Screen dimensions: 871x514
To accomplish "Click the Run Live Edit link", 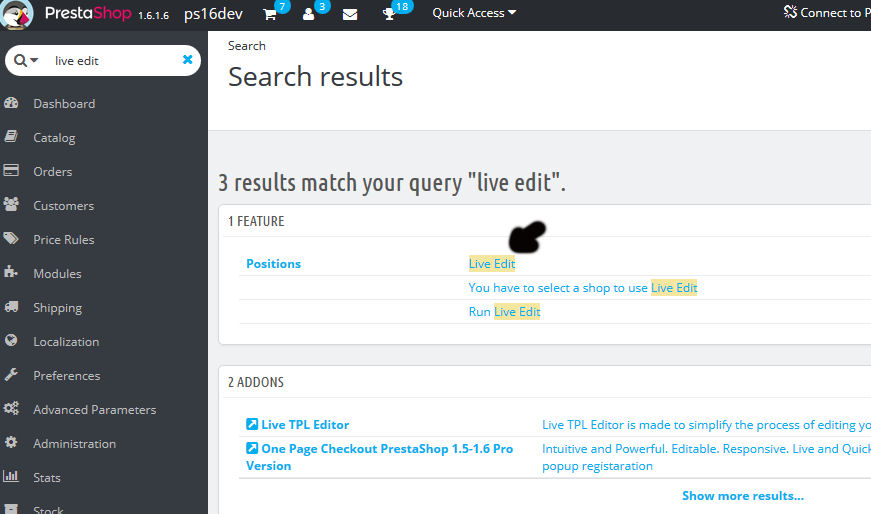I will click(504, 312).
